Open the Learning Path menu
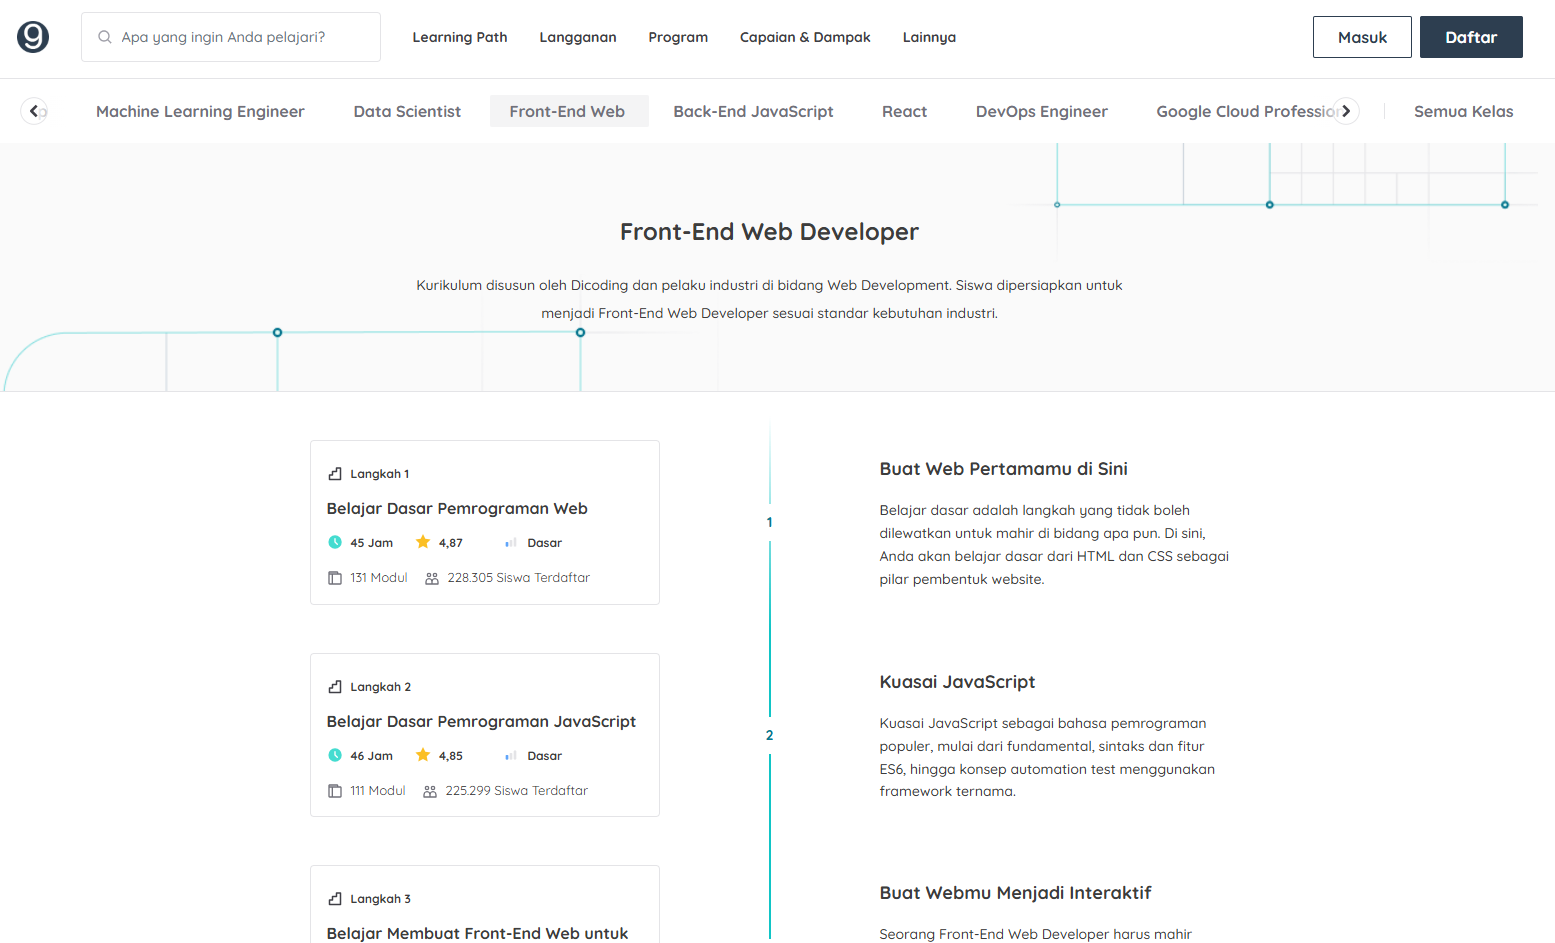The width and height of the screenshot is (1555, 943). [460, 37]
